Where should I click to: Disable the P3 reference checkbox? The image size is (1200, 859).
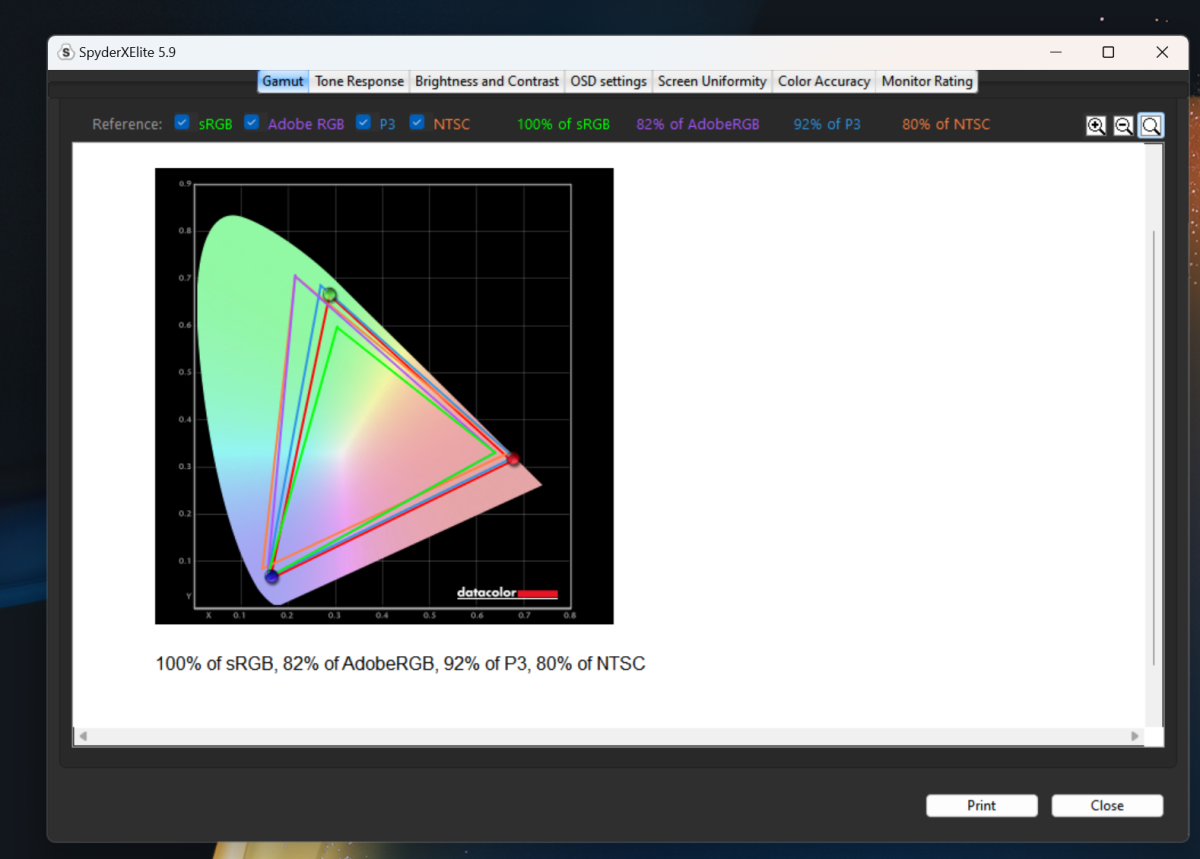coord(363,123)
